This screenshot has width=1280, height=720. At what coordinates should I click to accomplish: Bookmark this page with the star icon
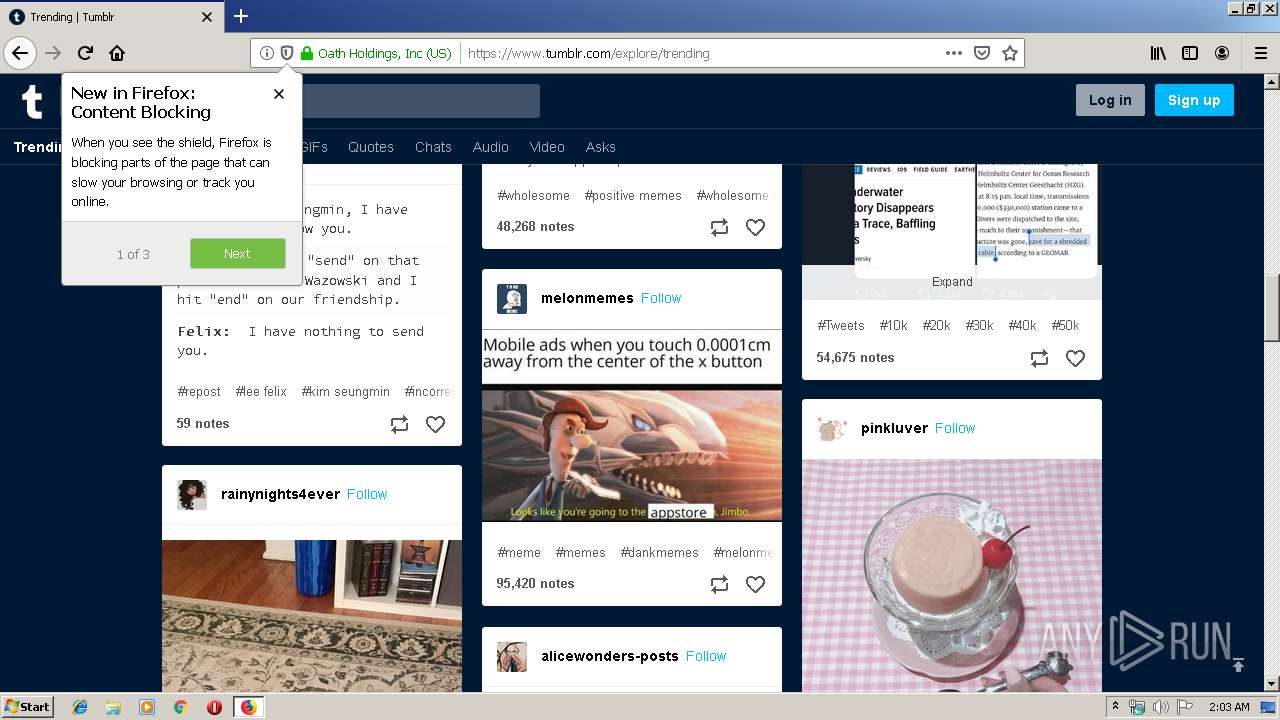(1010, 53)
